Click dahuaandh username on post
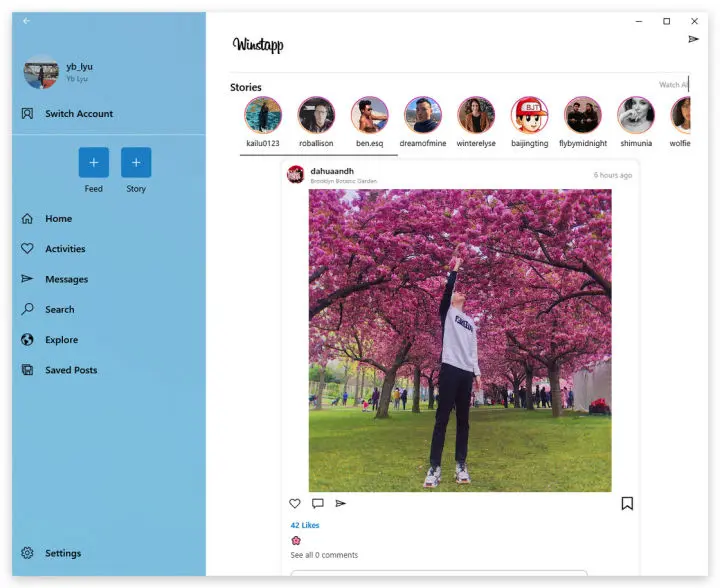 point(332,171)
